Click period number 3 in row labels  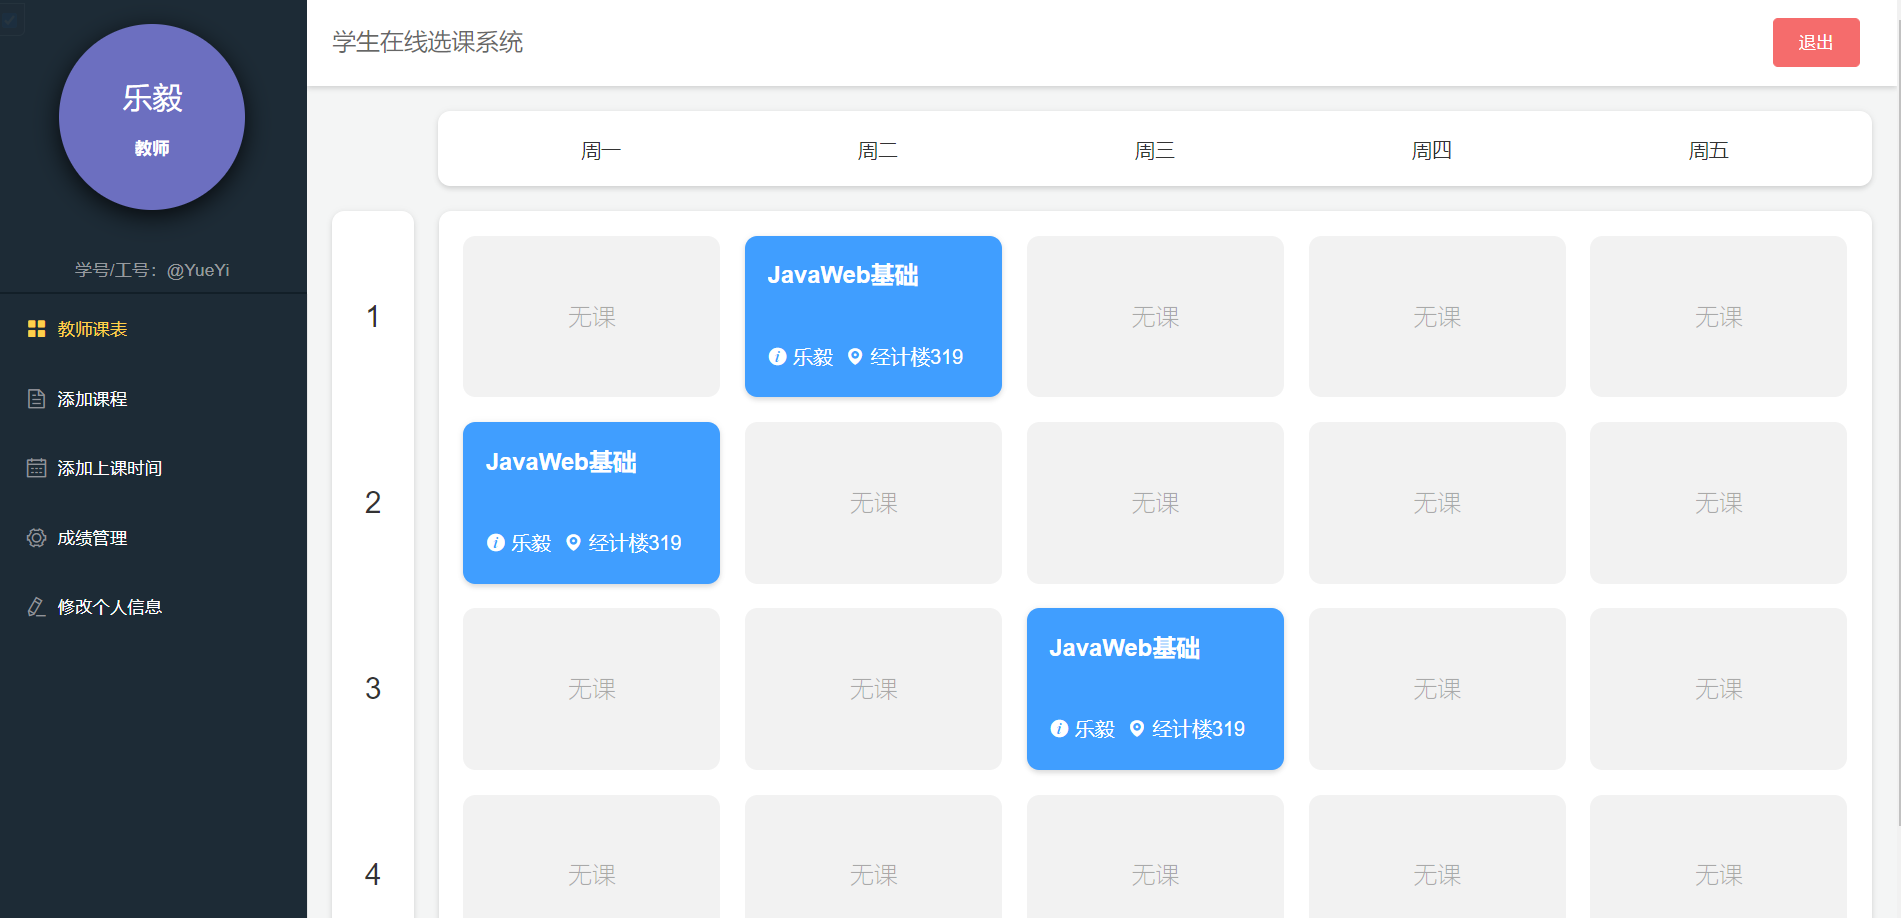(373, 689)
